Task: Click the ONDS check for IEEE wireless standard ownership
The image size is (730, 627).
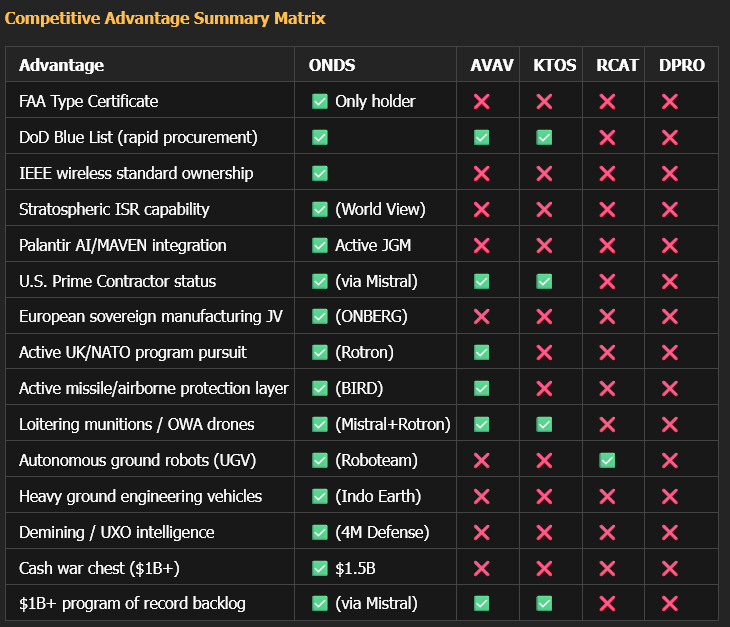Action: tap(320, 173)
